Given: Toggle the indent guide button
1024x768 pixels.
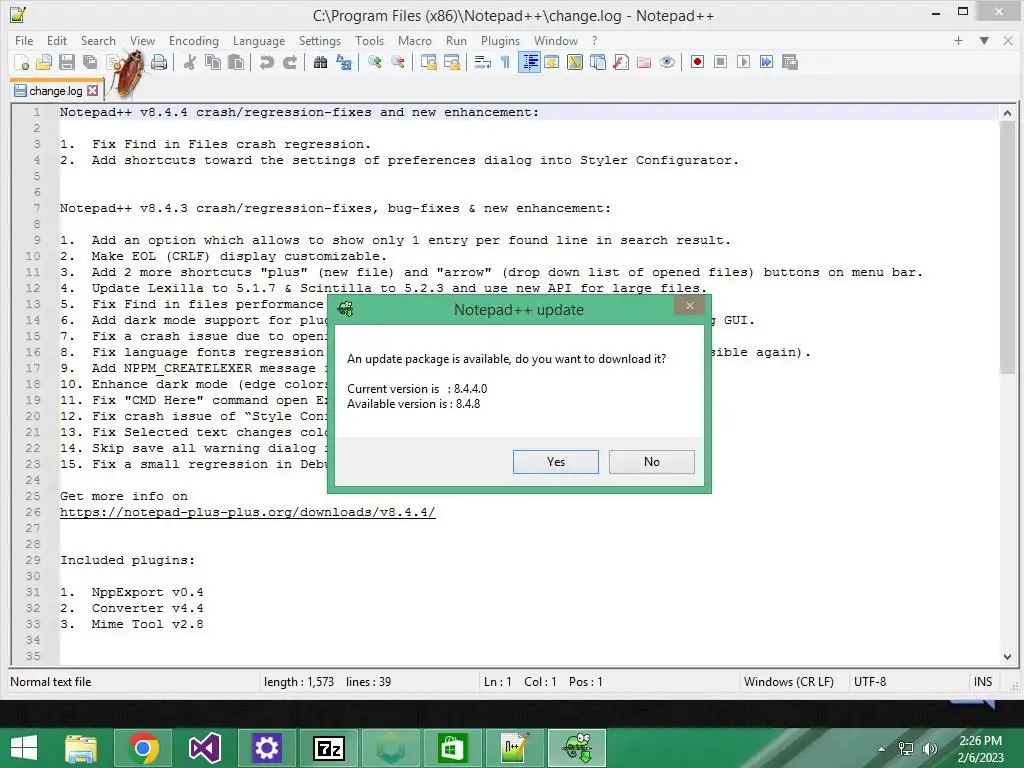Looking at the screenshot, I should 529,63.
